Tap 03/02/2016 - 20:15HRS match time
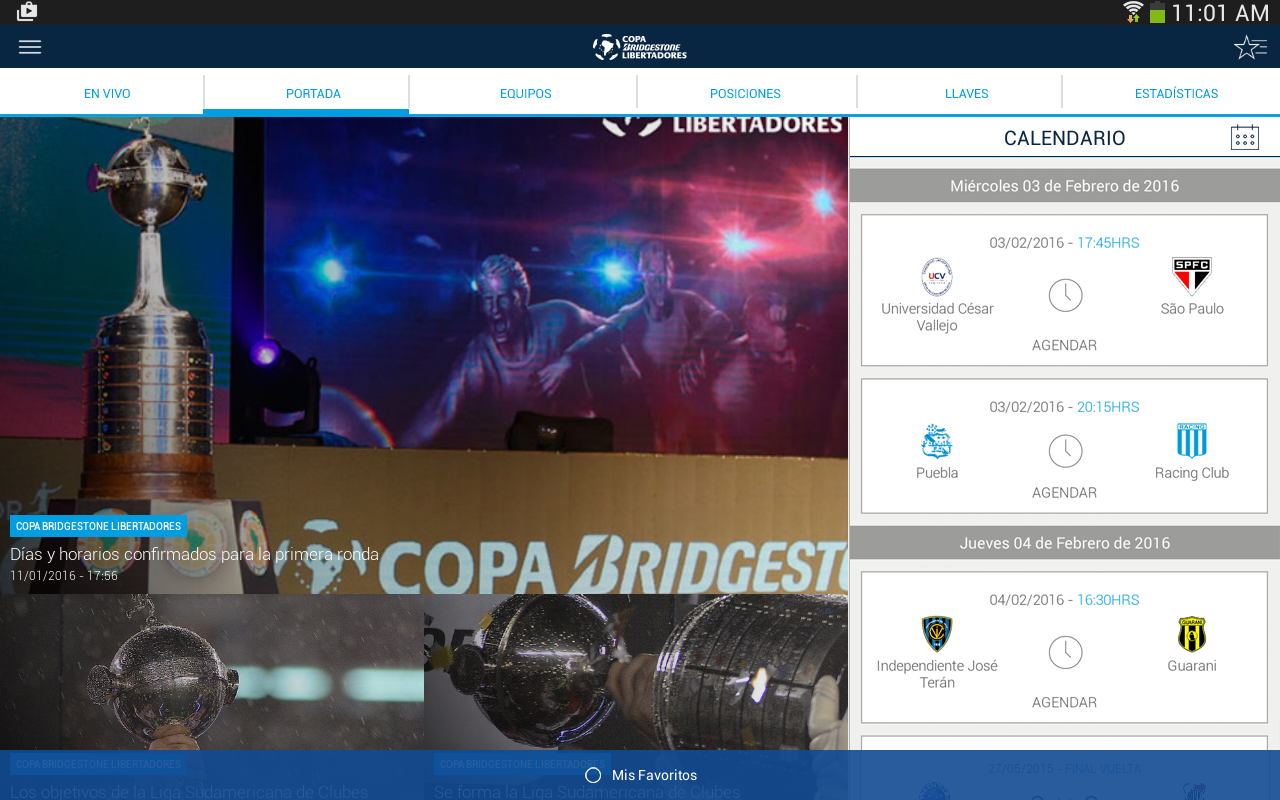This screenshot has height=800, width=1280. point(1064,407)
